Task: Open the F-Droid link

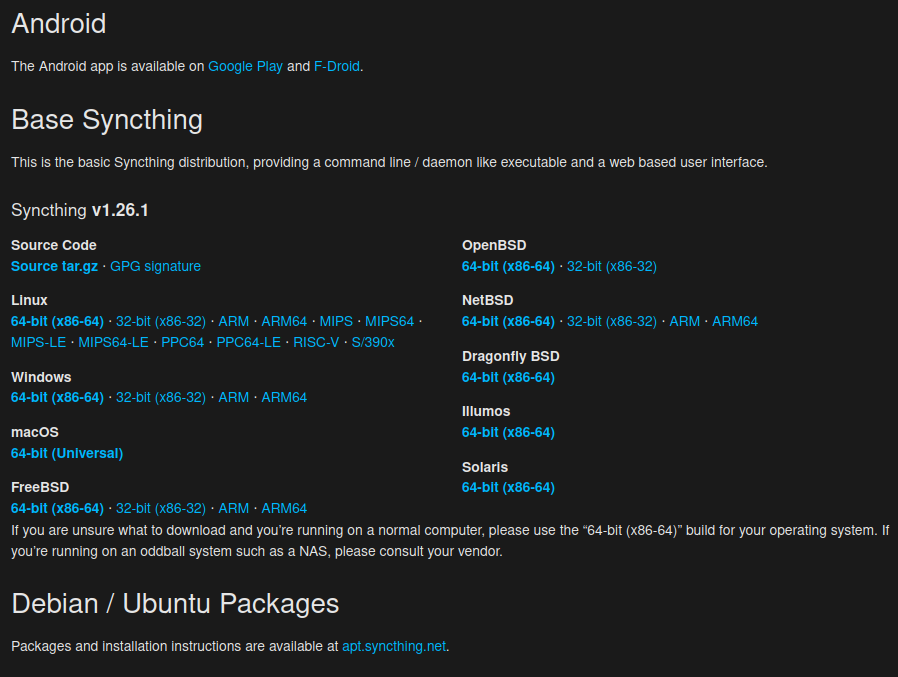Action: tap(337, 66)
